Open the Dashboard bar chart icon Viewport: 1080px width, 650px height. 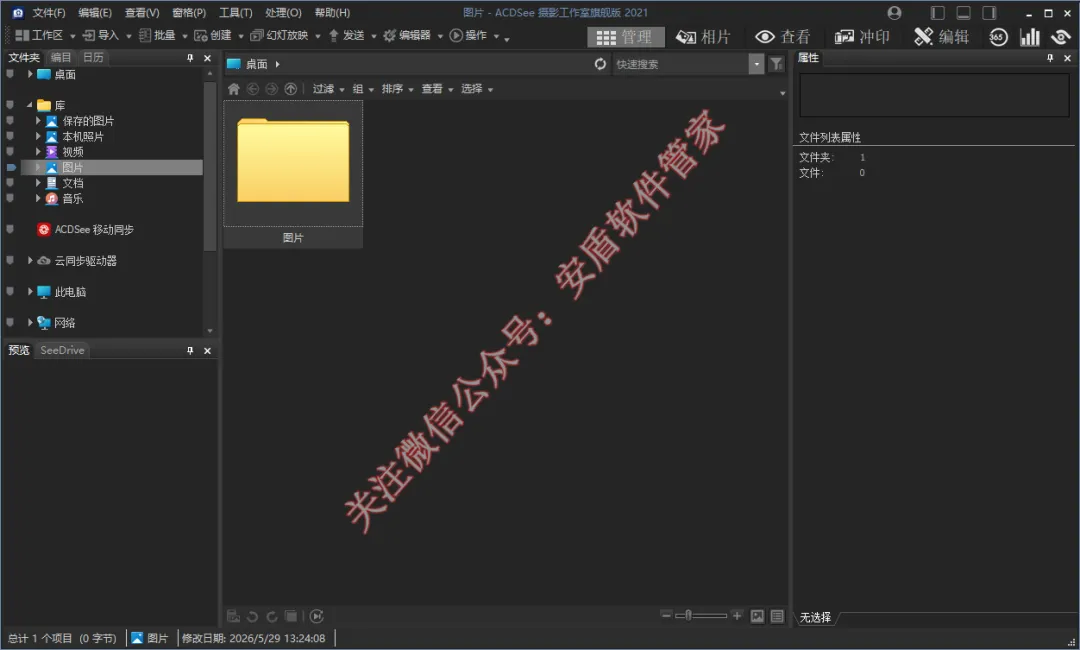(1030, 37)
